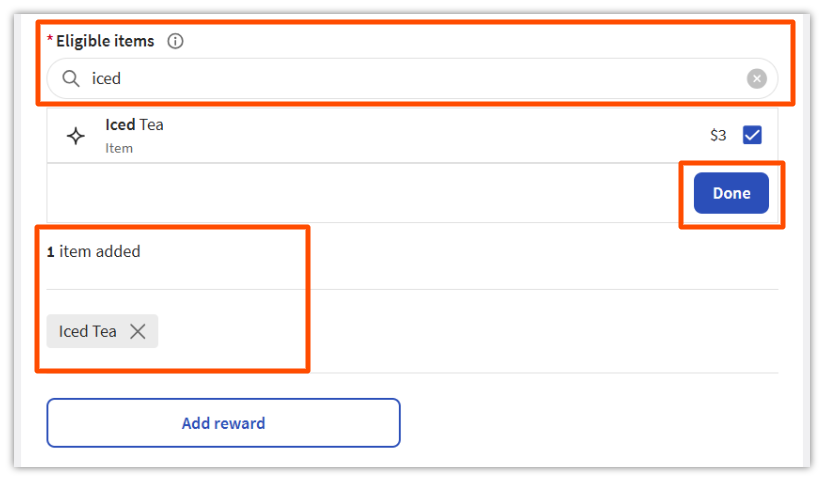Click the magnifying glass search icon
Viewport: 822px width, 477px height.
[70, 78]
